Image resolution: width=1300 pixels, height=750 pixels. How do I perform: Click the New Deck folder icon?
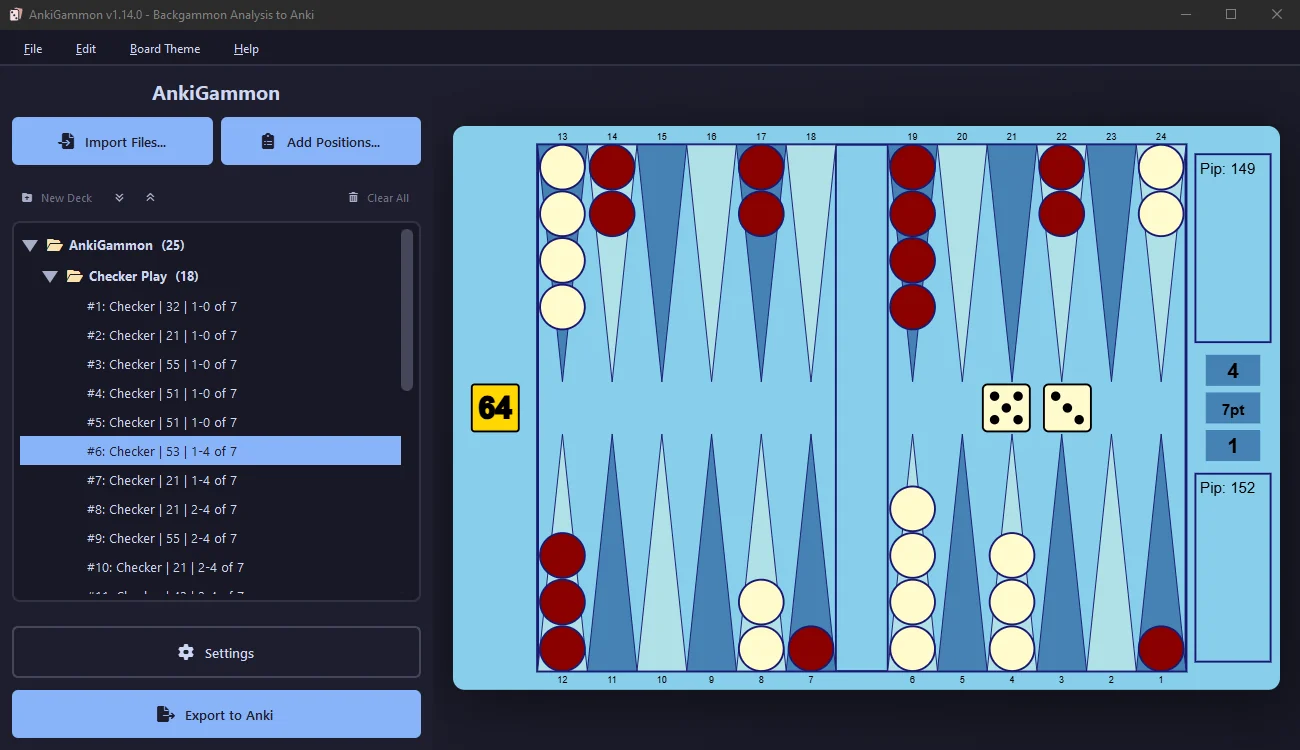click(27, 198)
